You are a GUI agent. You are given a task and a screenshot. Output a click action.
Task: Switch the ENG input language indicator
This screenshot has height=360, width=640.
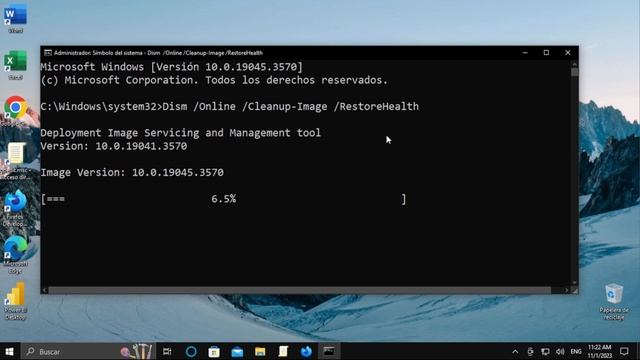[576, 351]
